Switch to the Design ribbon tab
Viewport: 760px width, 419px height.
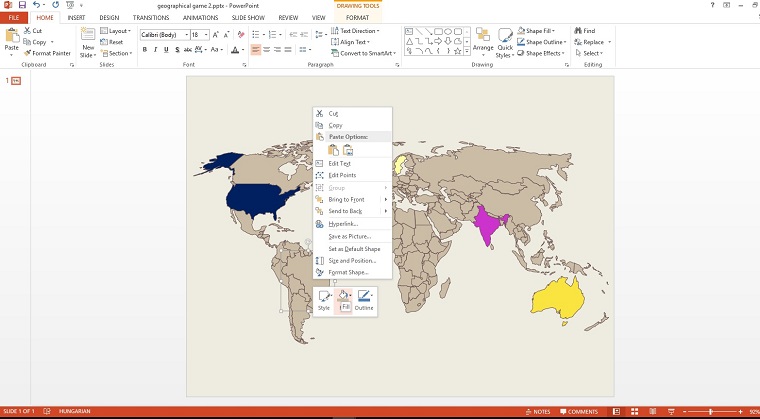(109, 17)
